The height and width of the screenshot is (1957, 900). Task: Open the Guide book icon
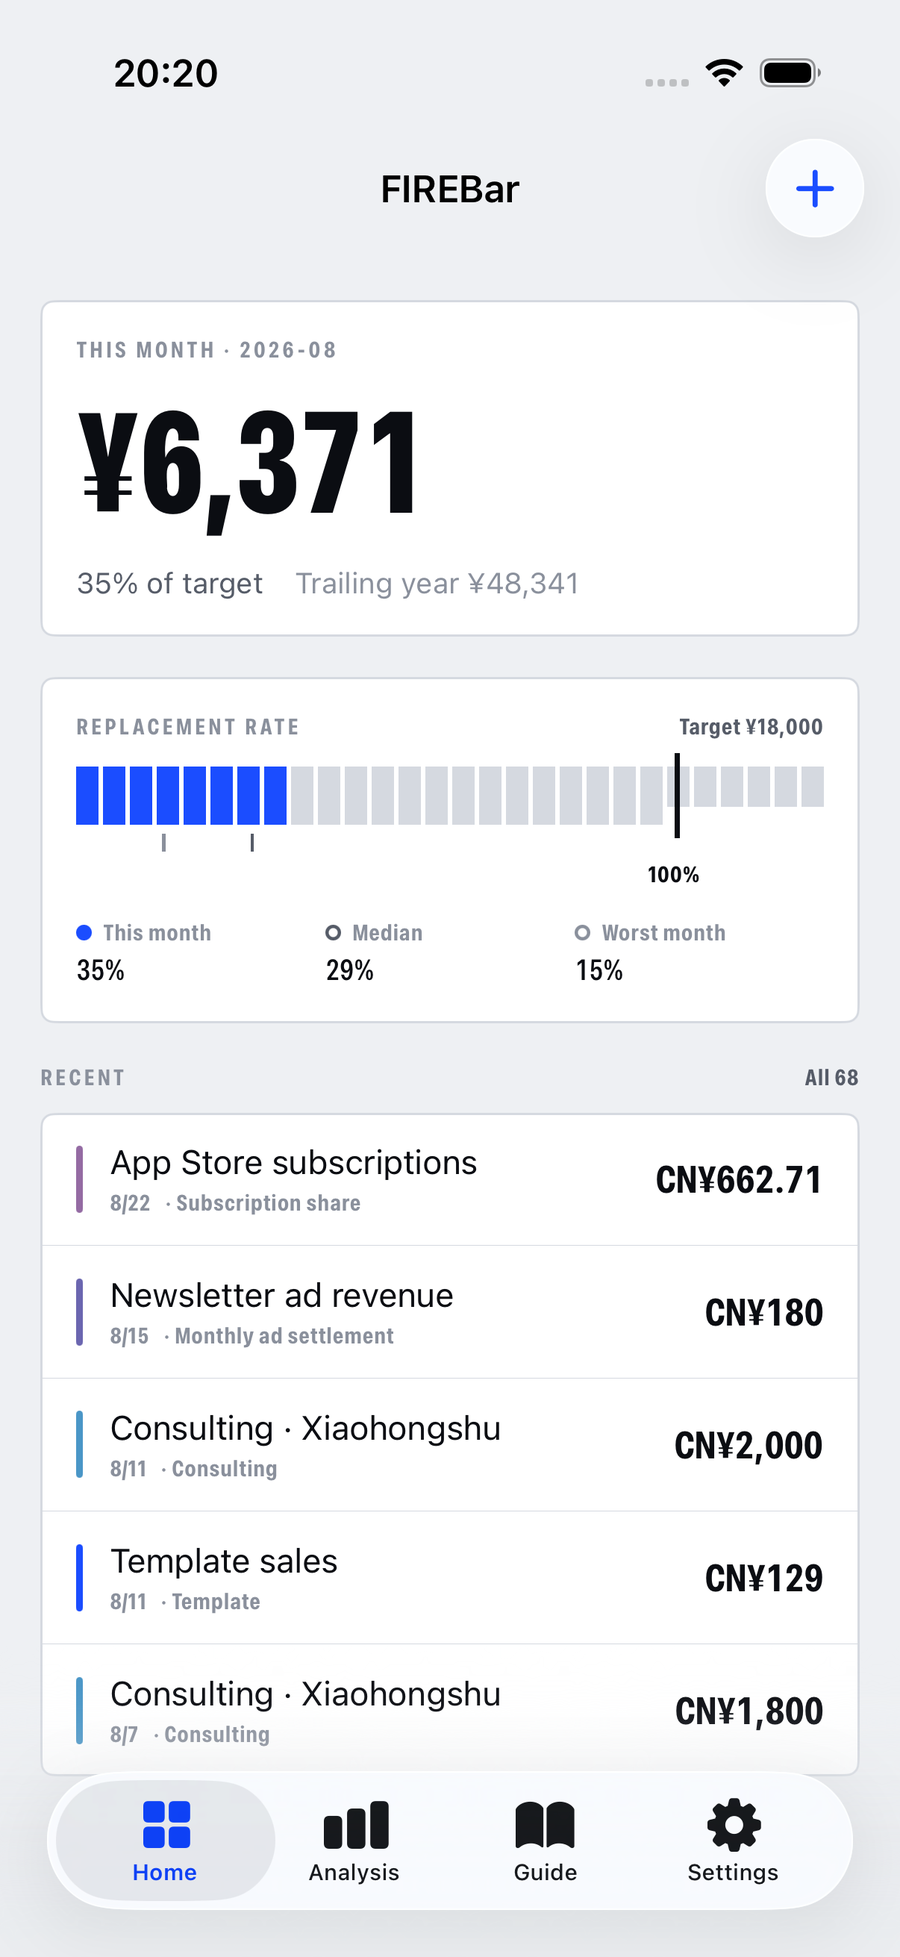click(x=545, y=1825)
